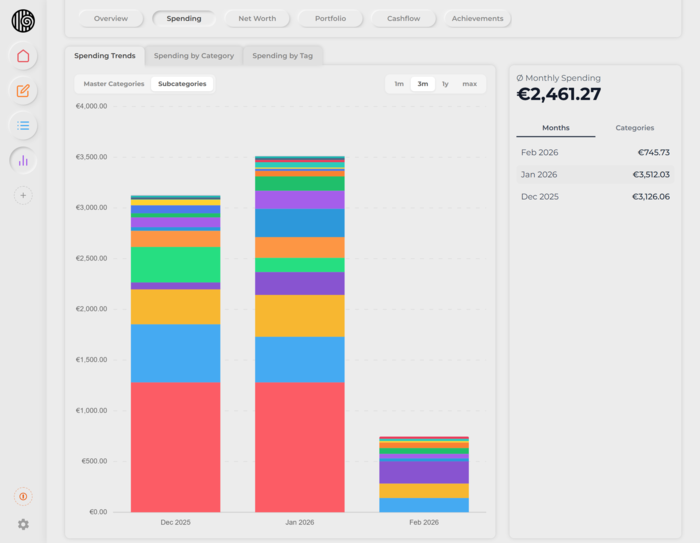
Task: Open the home icon in sidebar
Action: click(x=23, y=56)
